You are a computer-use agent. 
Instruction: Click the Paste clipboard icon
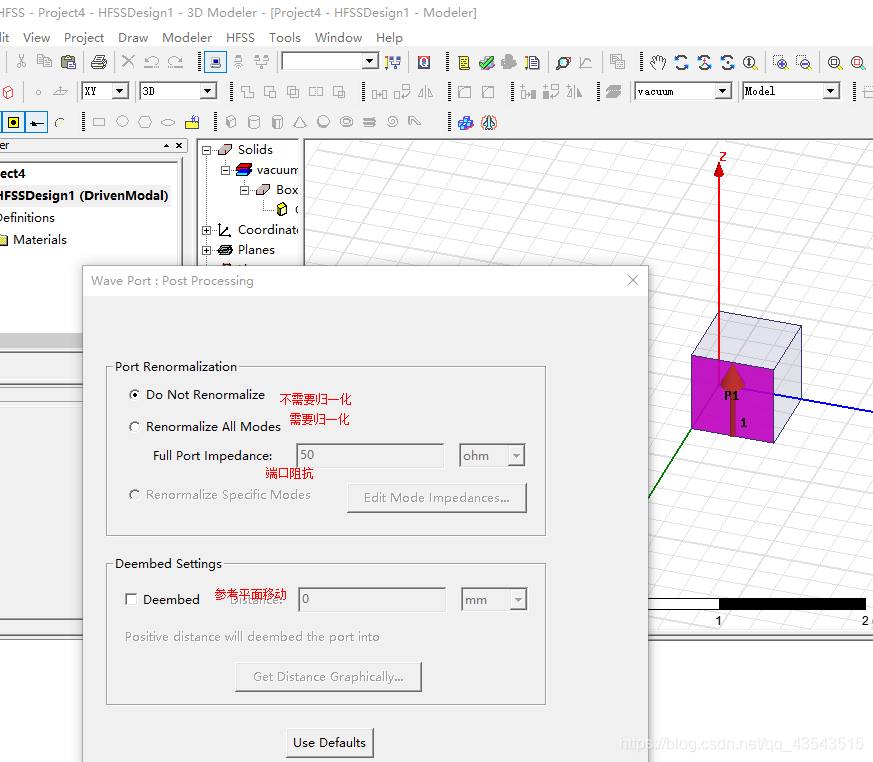[68, 61]
